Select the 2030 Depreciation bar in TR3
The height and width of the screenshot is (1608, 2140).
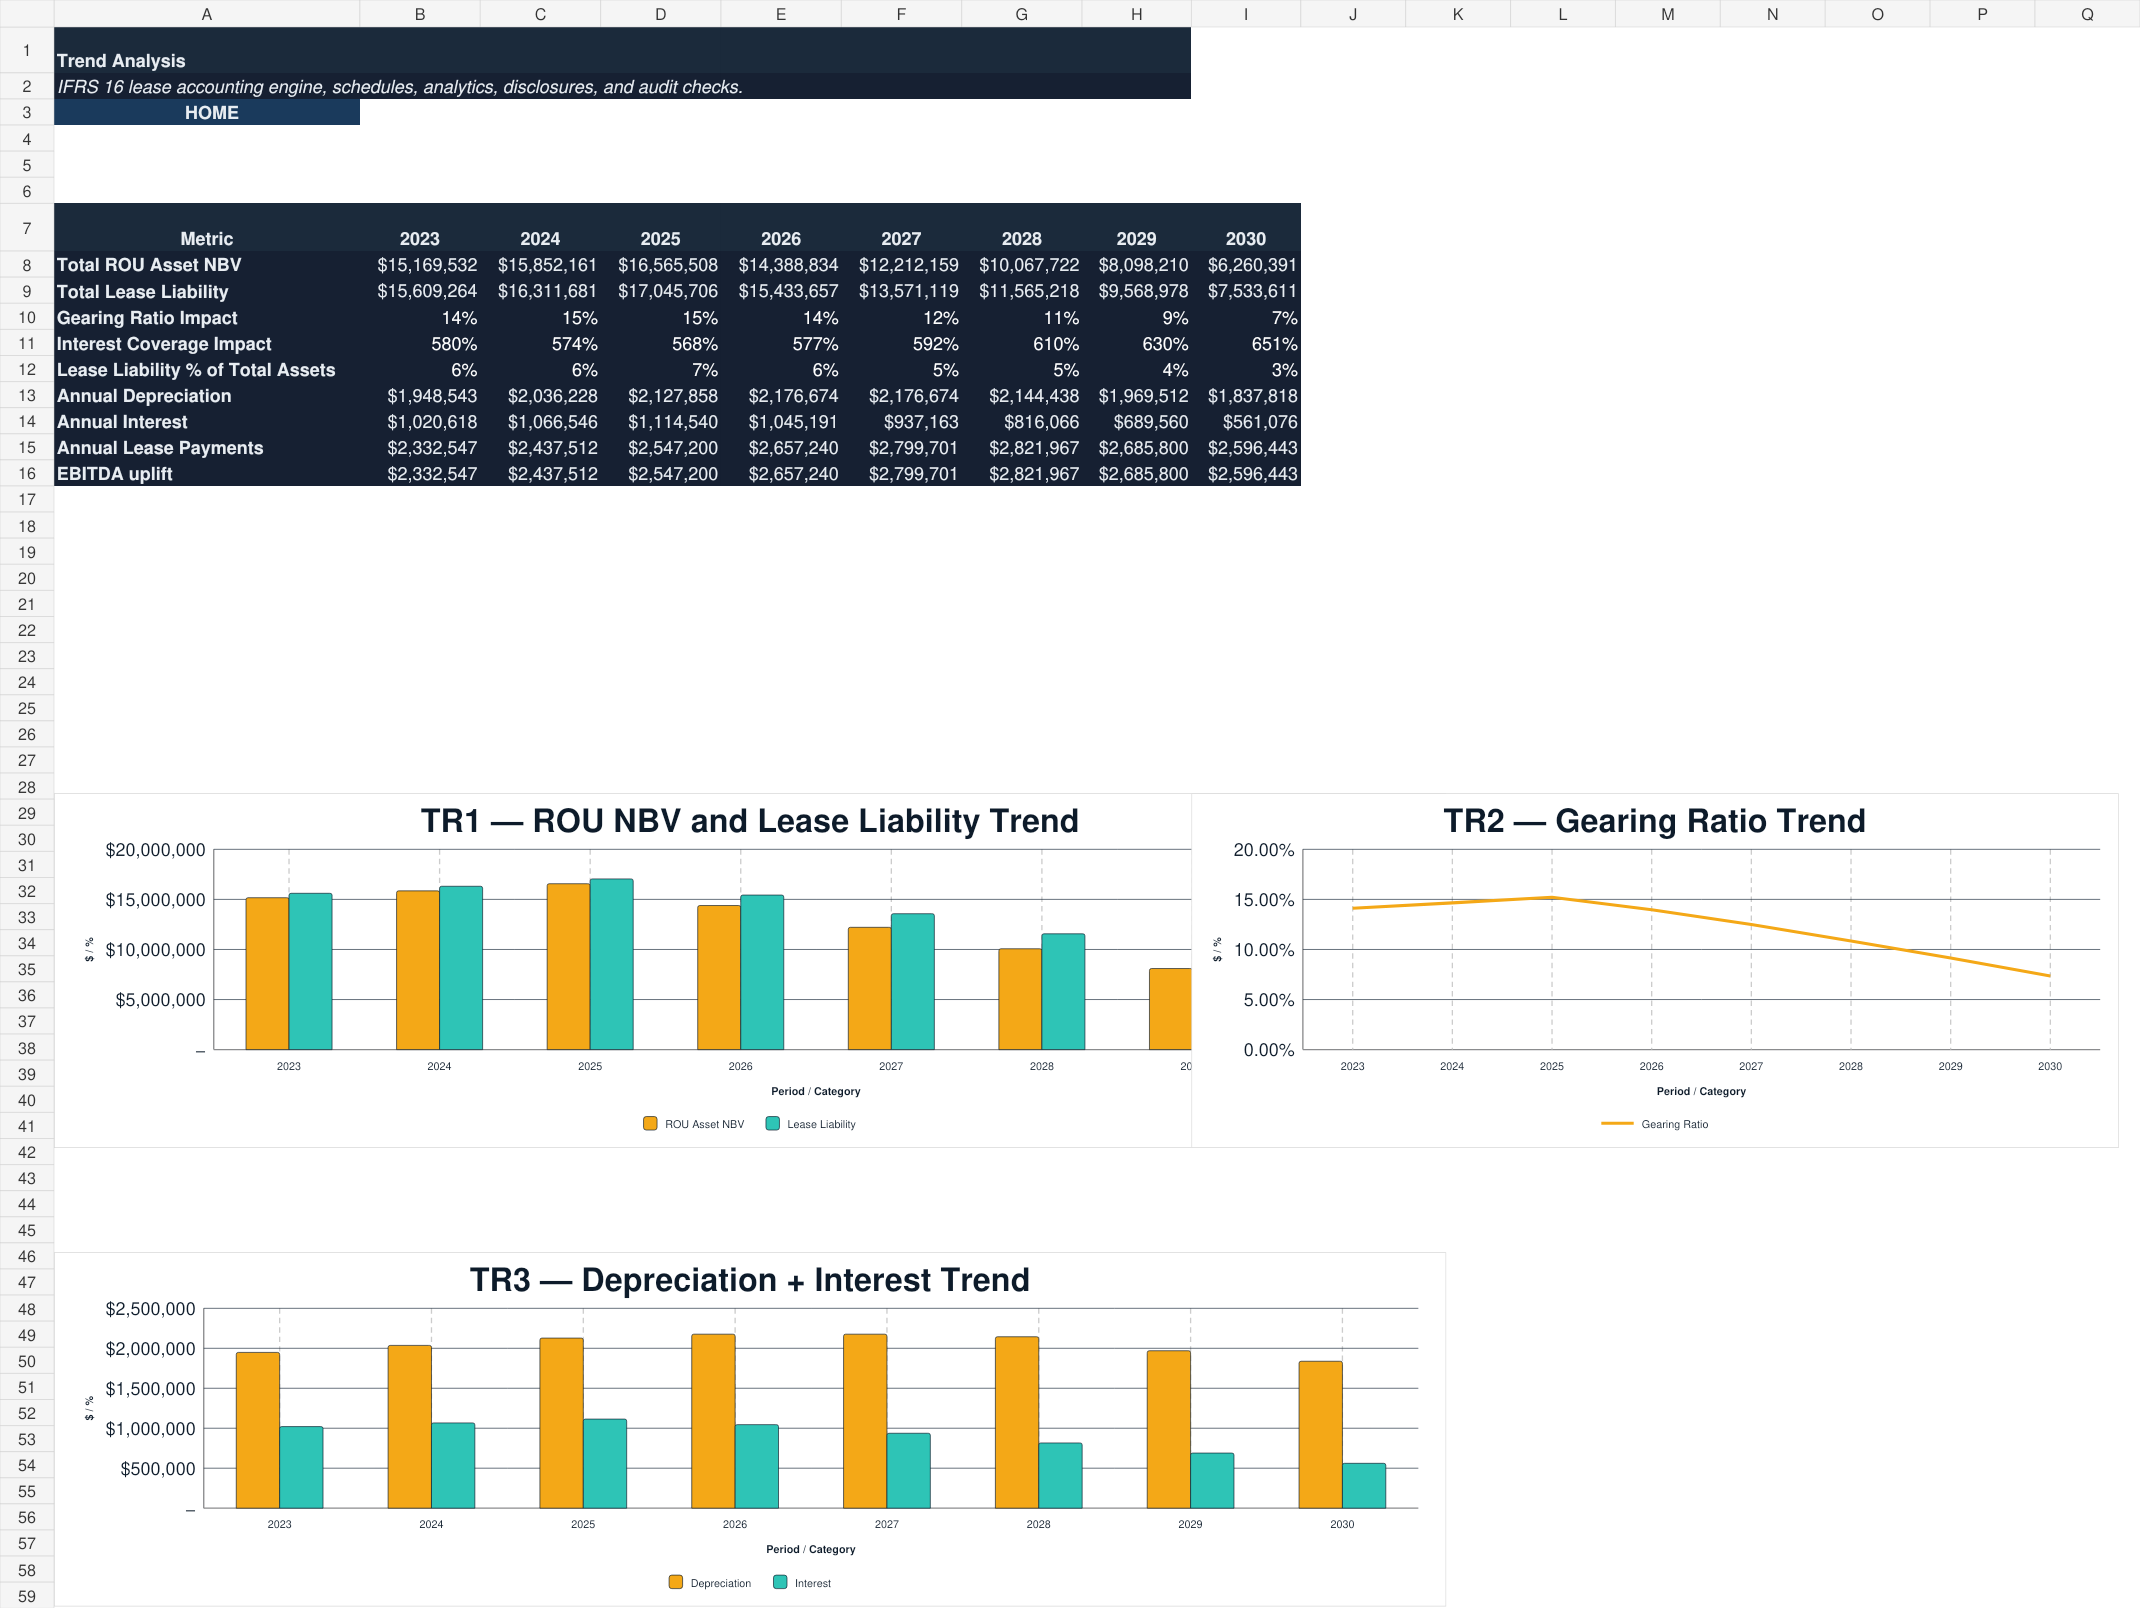(x=1320, y=1434)
